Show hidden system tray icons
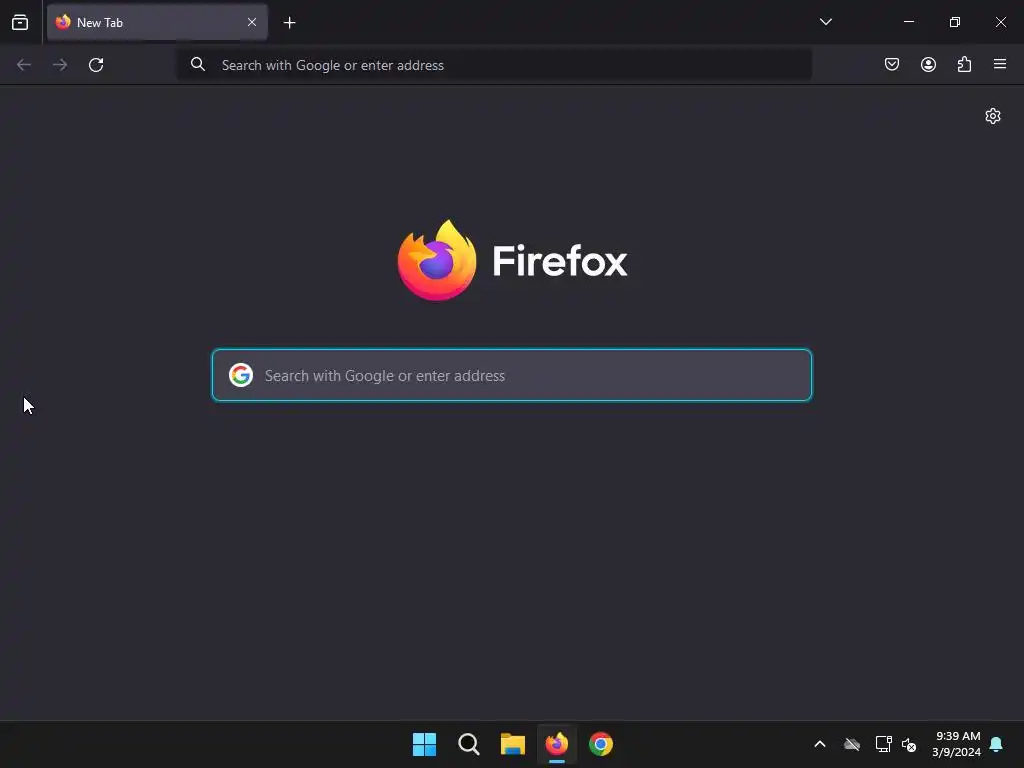This screenshot has width=1024, height=768. [x=820, y=744]
